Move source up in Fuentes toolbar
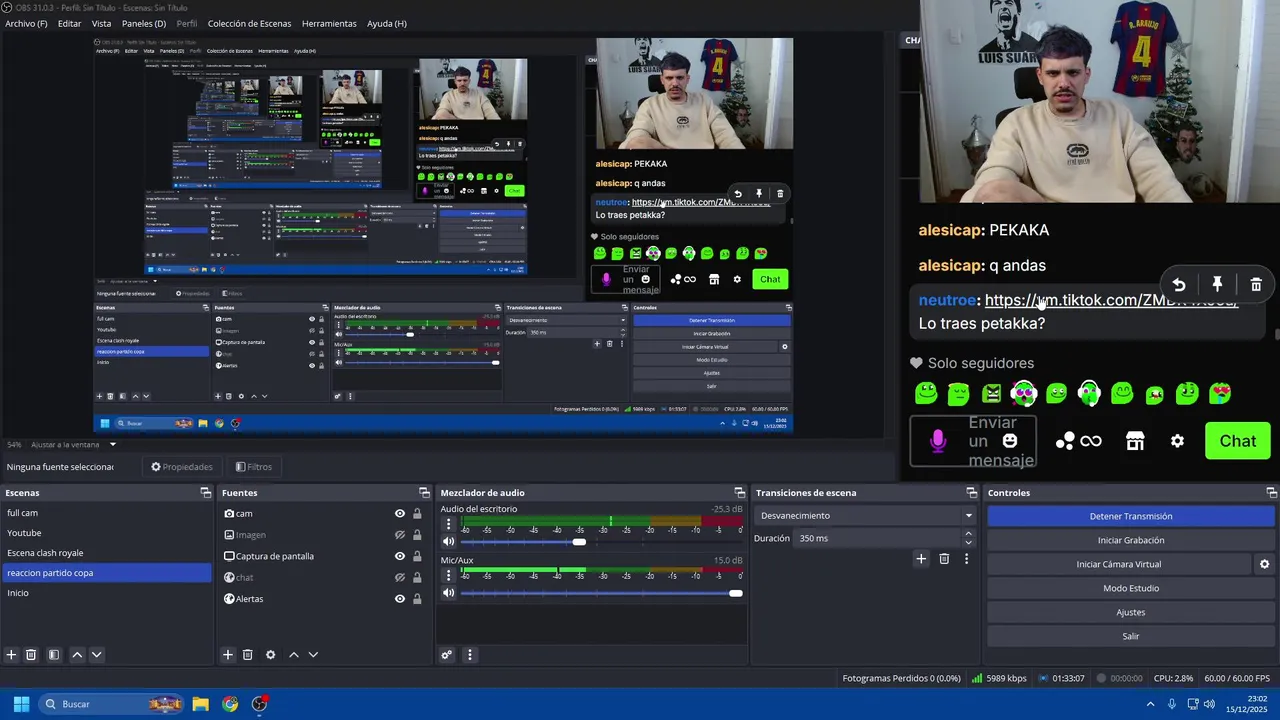Viewport: 1280px width, 720px height. pyautogui.click(x=294, y=655)
